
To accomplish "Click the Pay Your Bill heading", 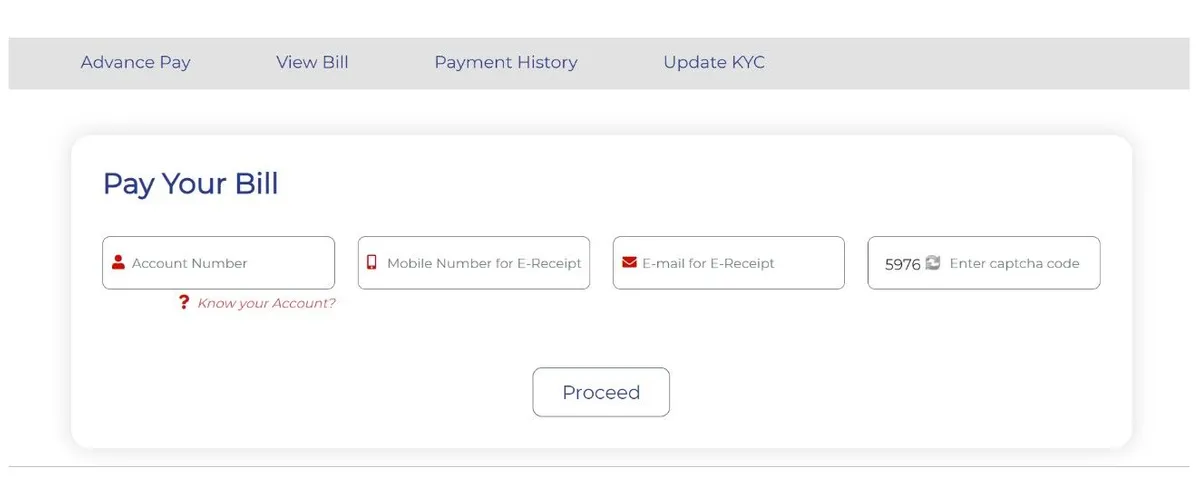I will 190,184.
